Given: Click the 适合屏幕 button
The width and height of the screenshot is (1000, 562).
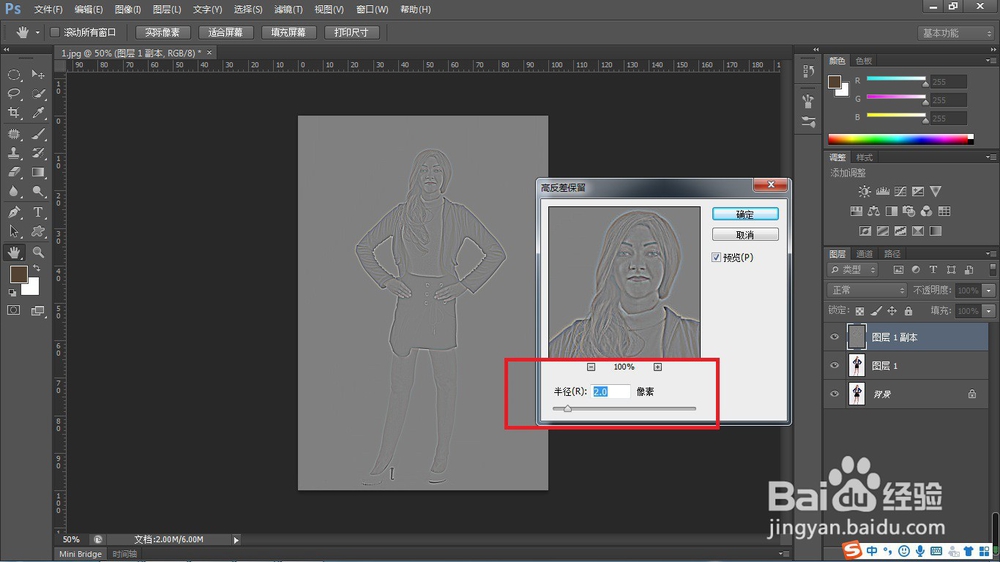Looking at the screenshot, I should tap(226, 33).
